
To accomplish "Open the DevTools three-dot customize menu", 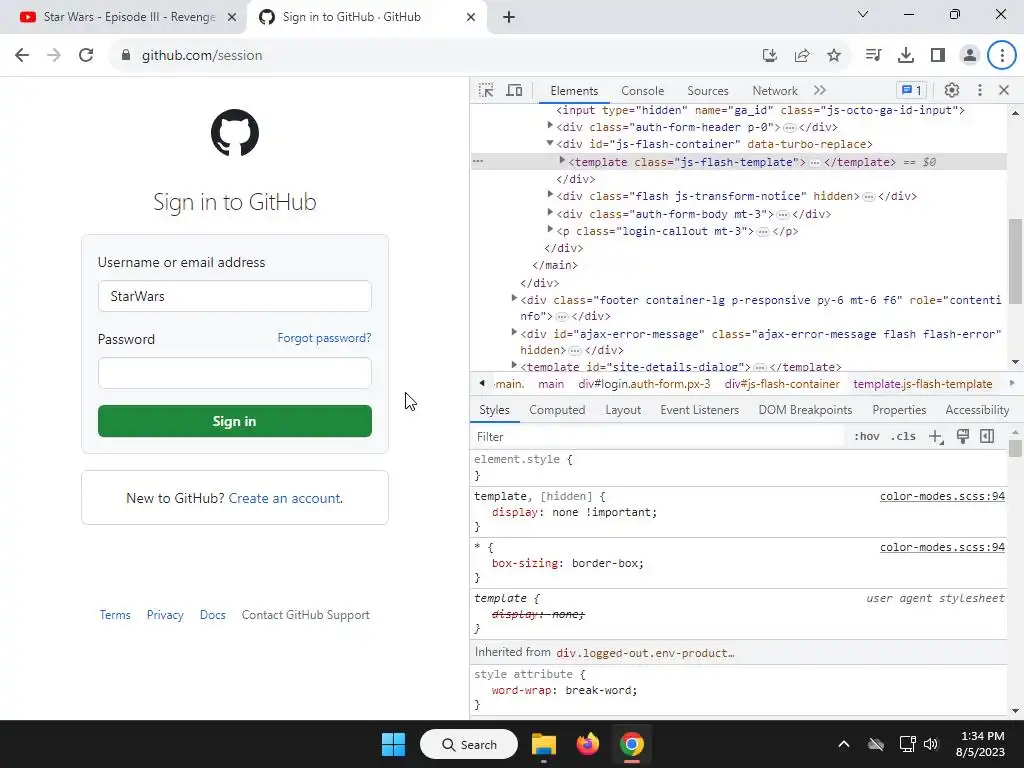I will coord(980,90).
